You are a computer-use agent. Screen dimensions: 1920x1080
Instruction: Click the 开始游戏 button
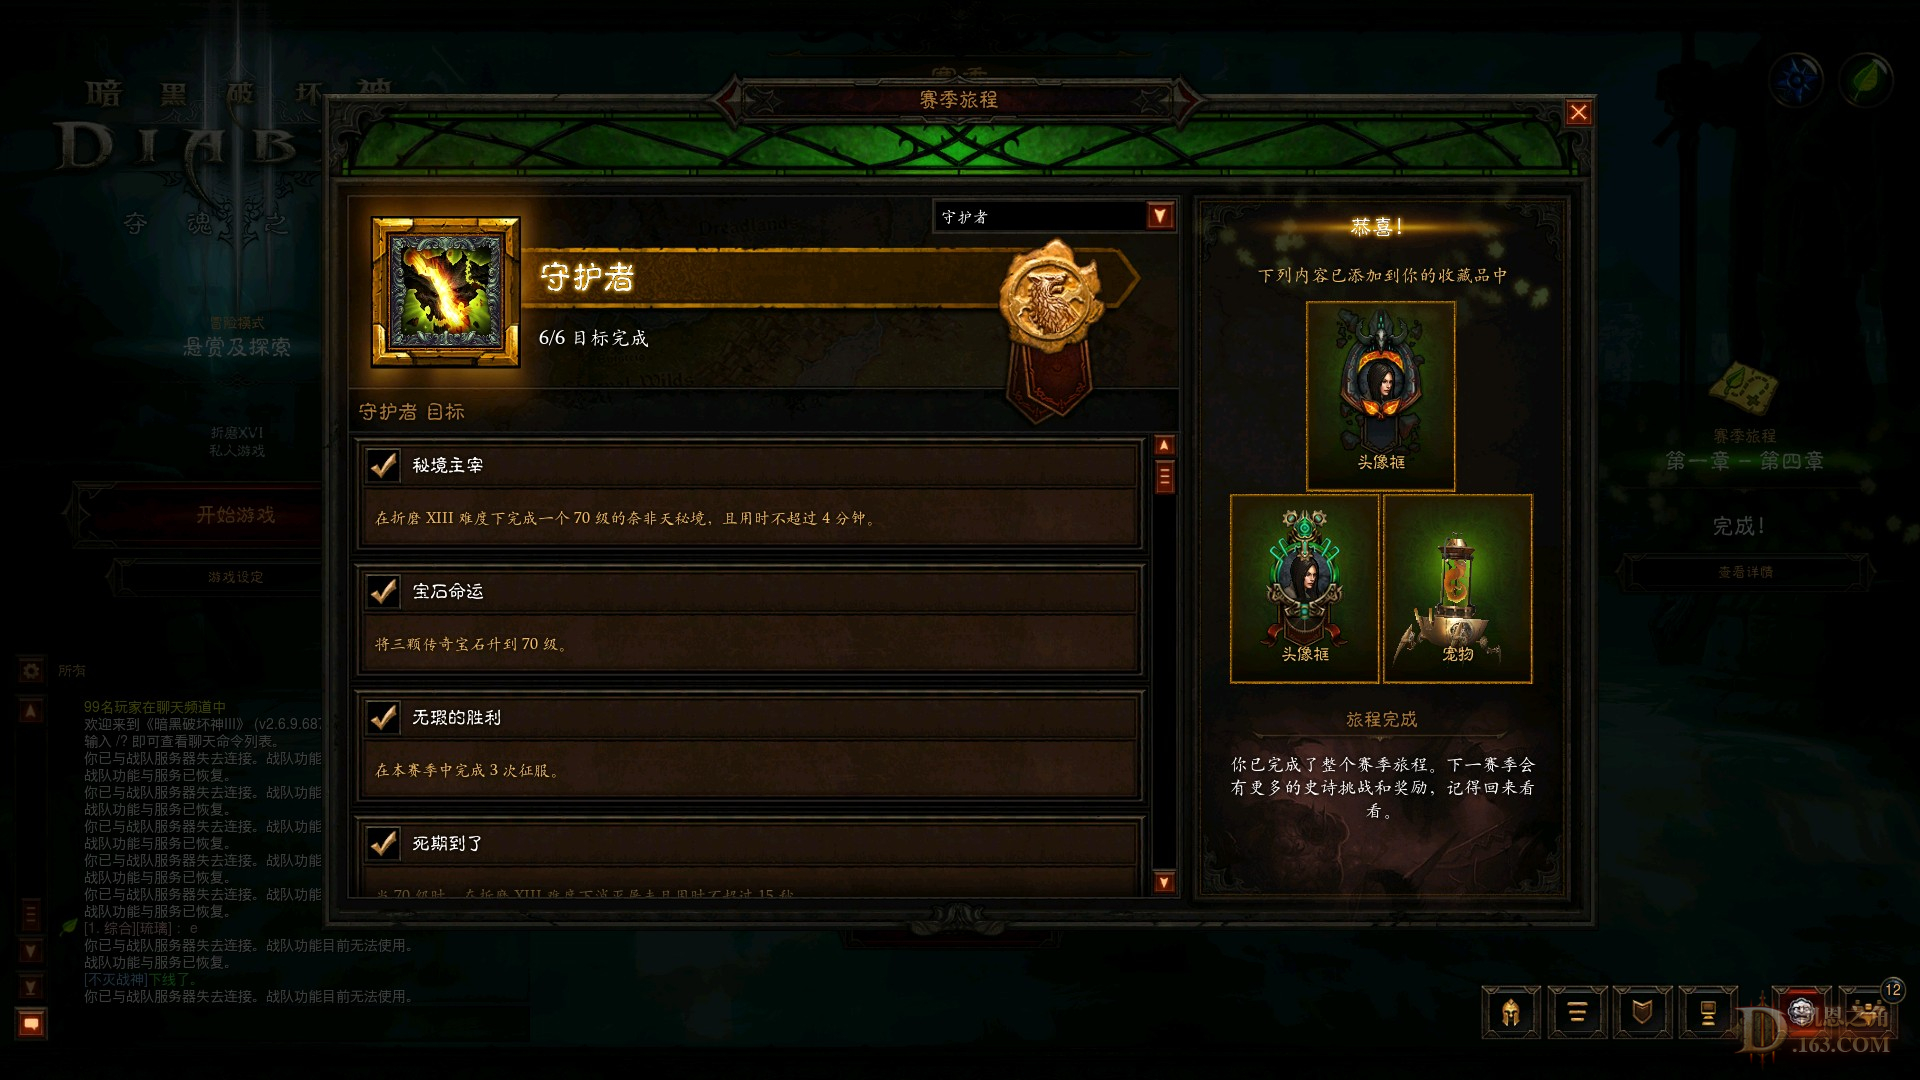tap(235, 515)
